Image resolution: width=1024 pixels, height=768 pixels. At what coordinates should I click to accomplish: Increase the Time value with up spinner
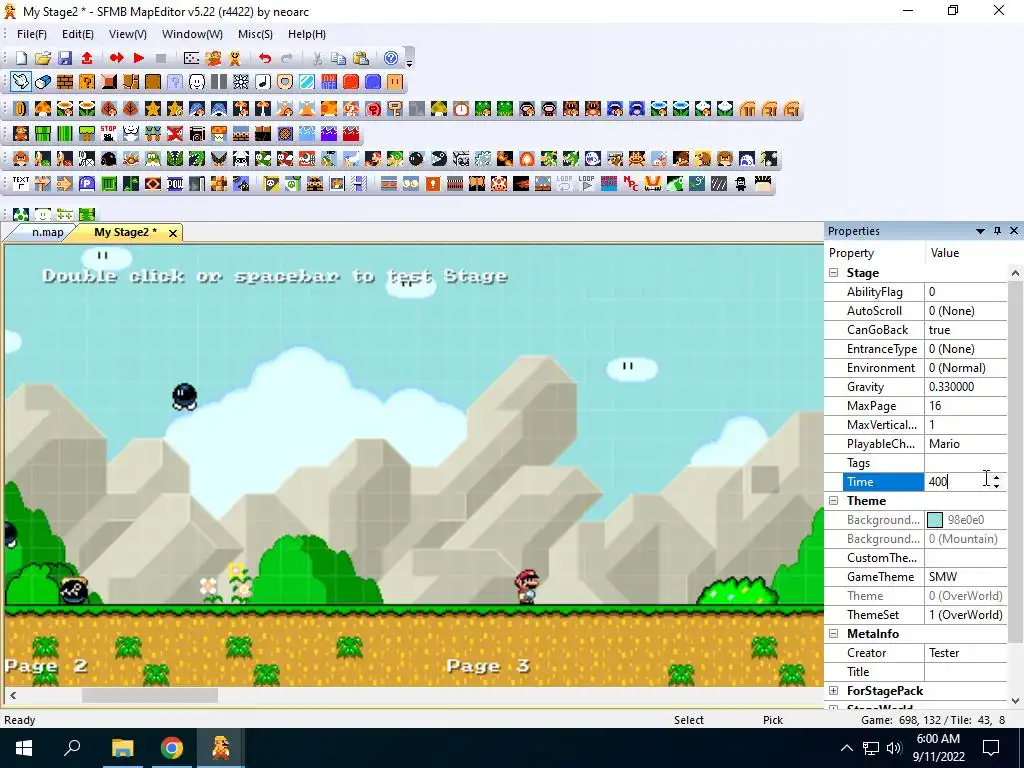point(997,477)
